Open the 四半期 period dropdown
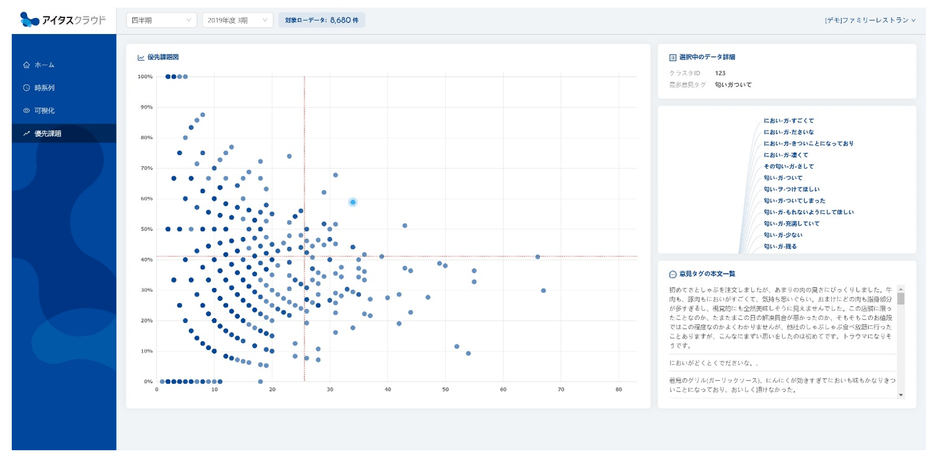The height and width of the screenshot is (459, 940). pyautogui.click(x=161, y=20)
